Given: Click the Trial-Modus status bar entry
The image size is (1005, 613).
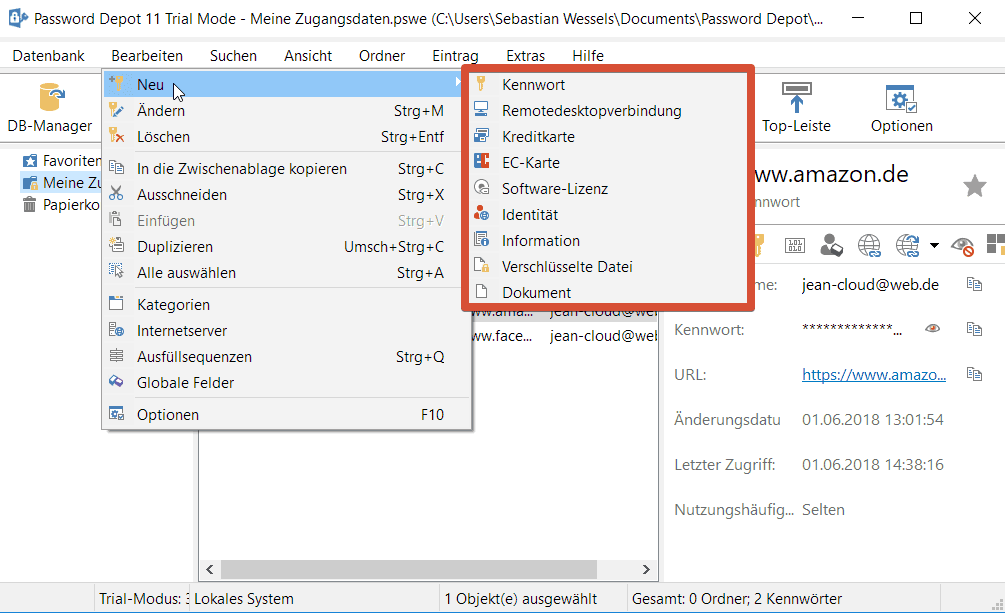Looking at the screenshot, I should (144, 598).
